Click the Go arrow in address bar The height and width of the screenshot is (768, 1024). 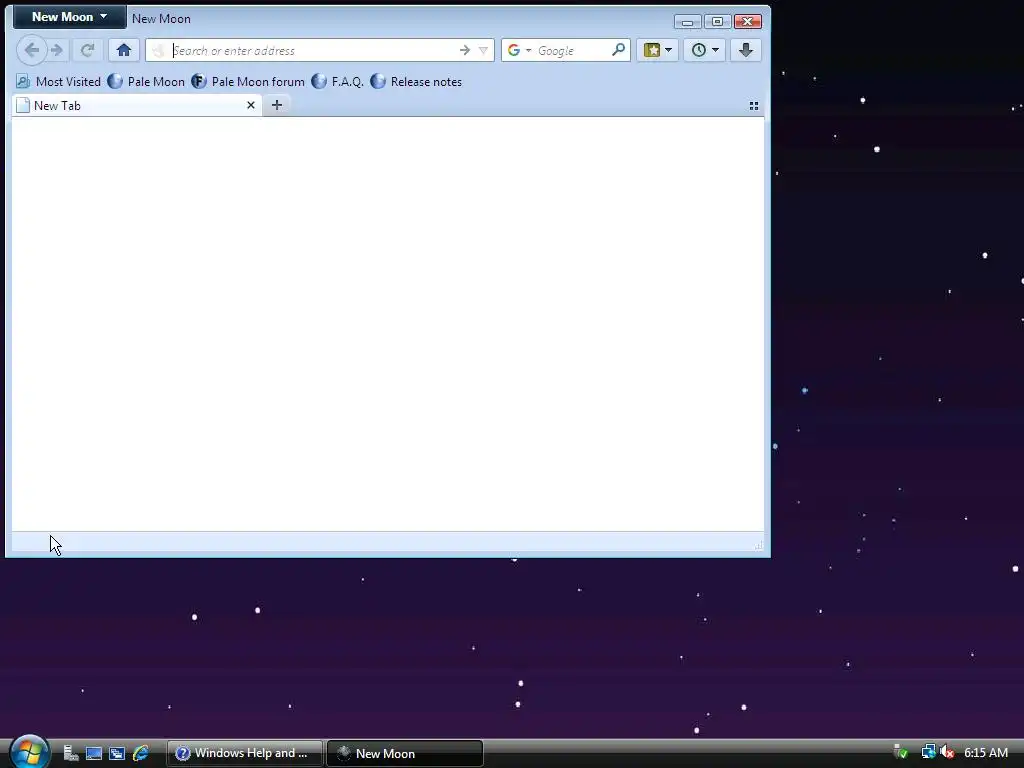tap(464, 50)
